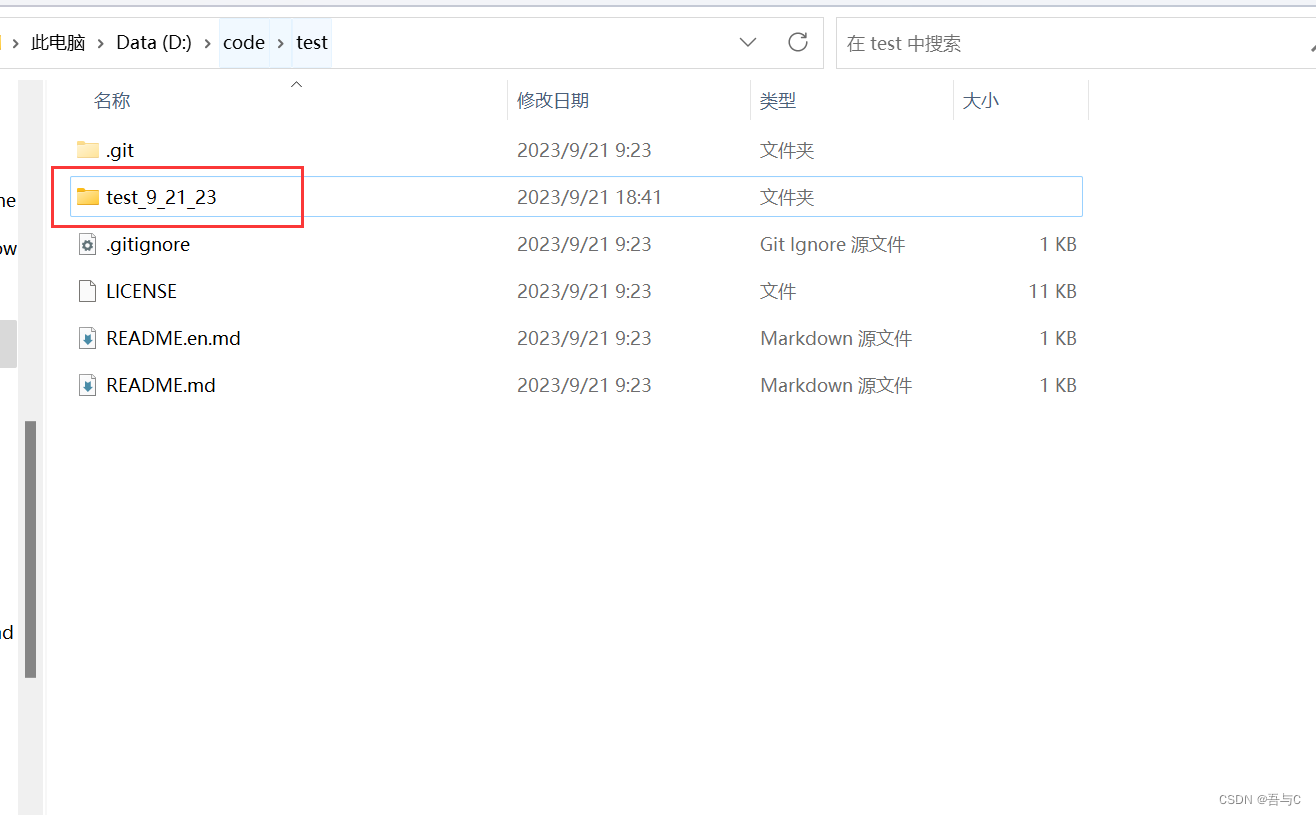This screenshot has height=815, width=1316.
Task: Click the .gitignore file icon
Action: 88,244
